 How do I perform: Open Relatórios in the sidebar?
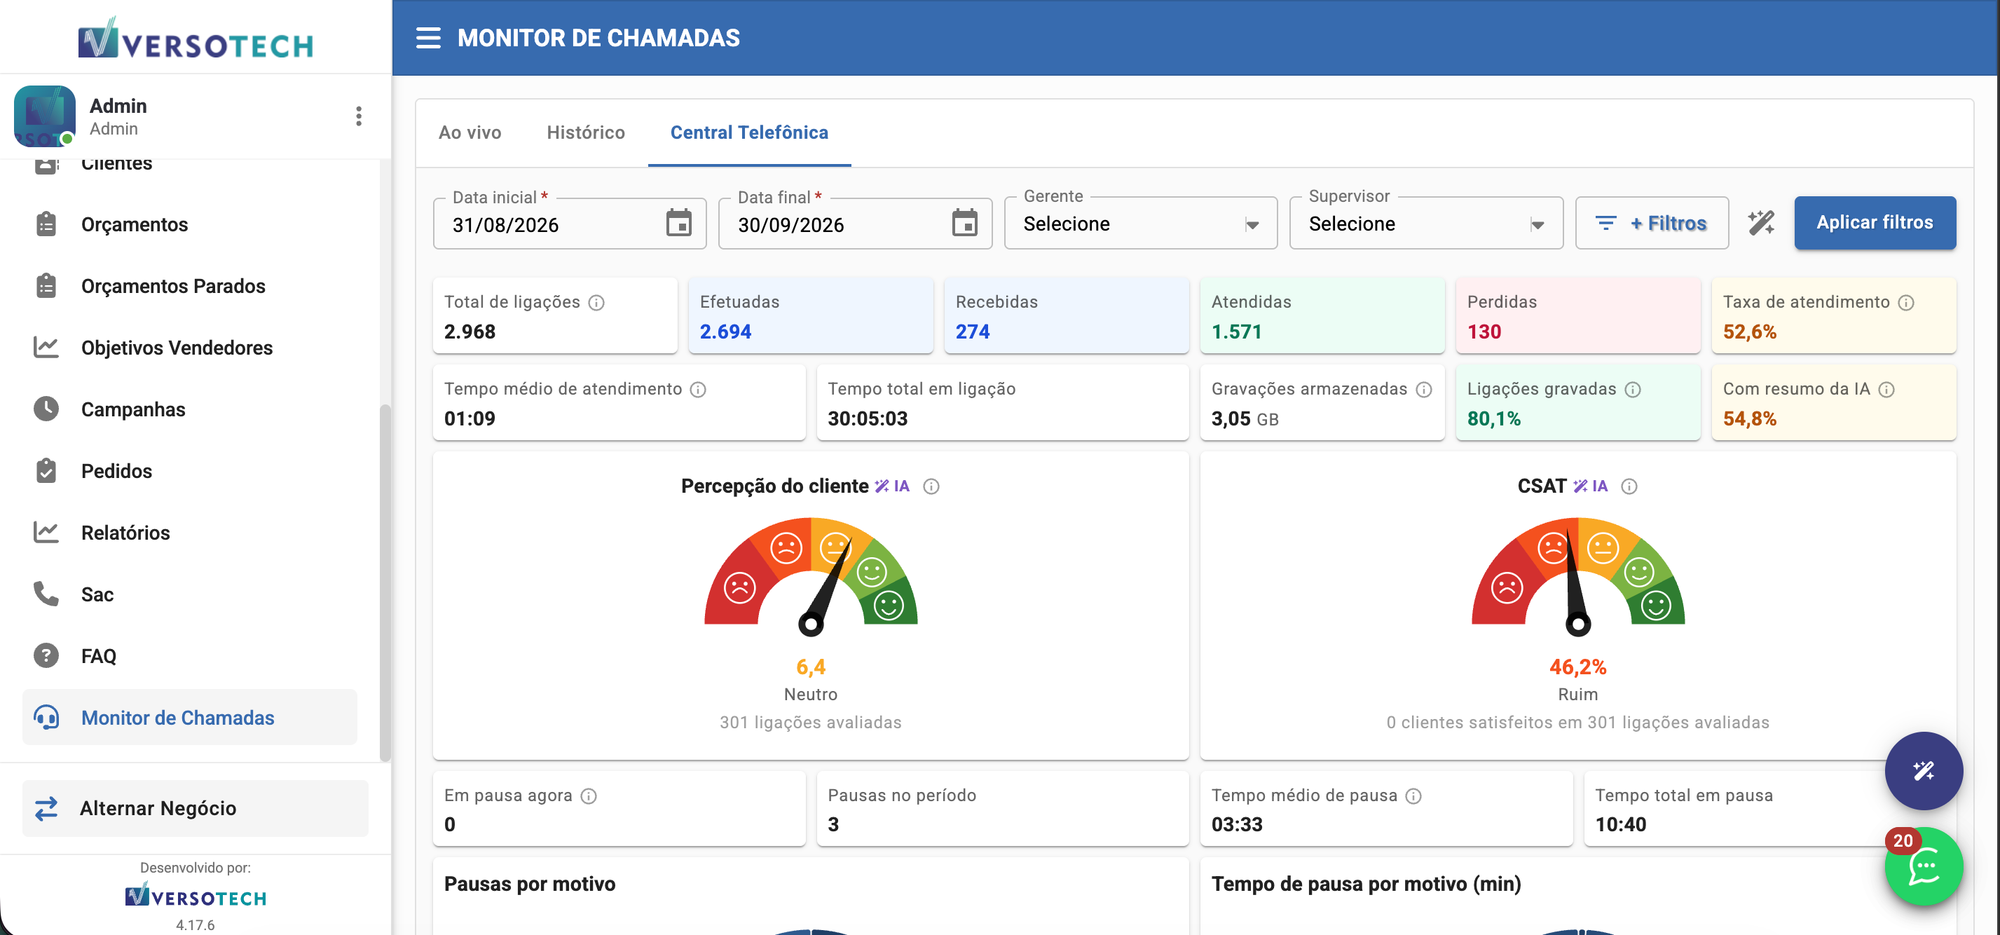[x=190, y=533]
